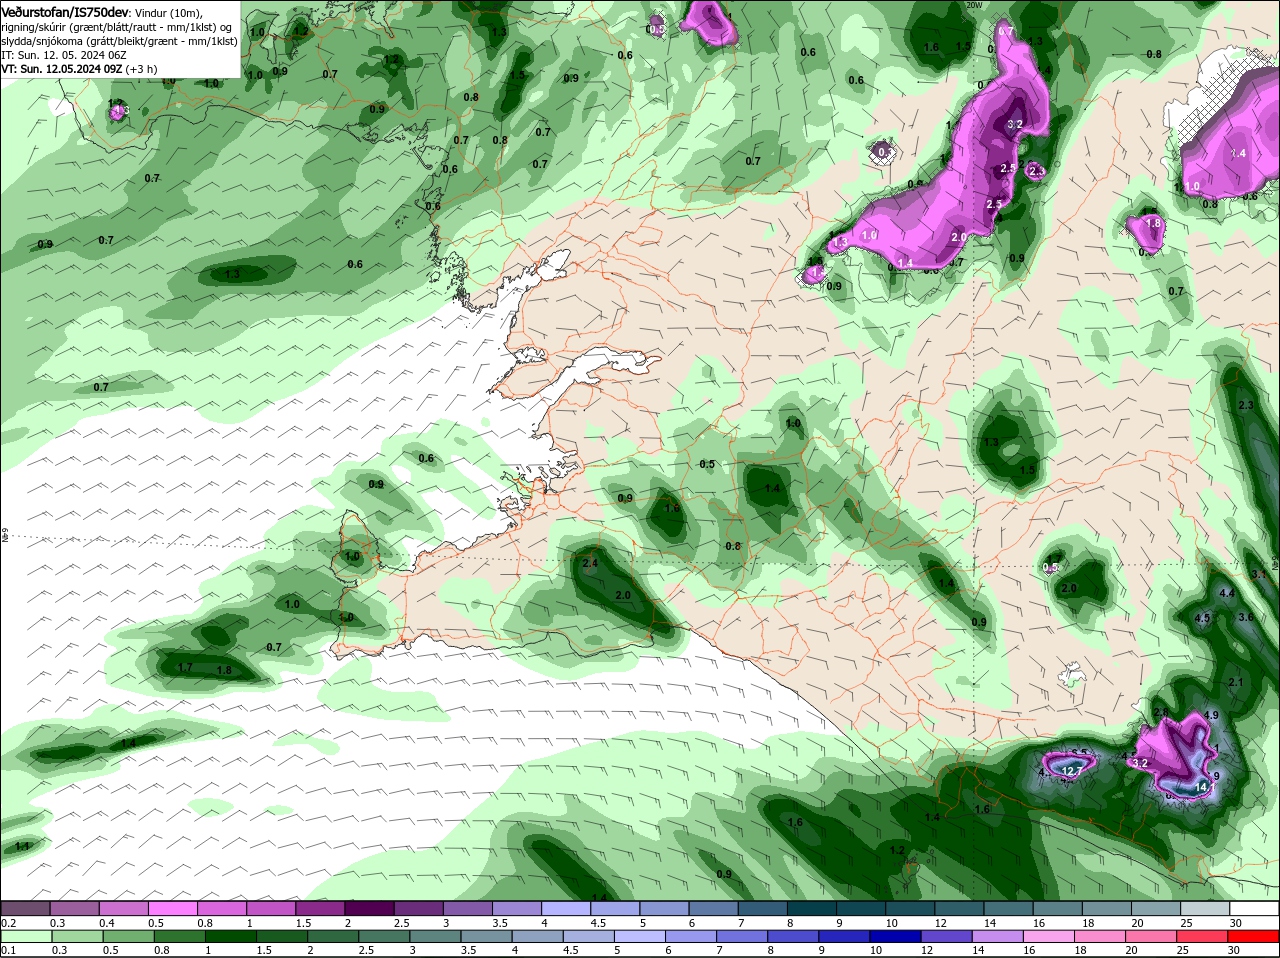Viewport: 1280px width, 958px height.
Task: Click the 2.4 rainfall value on the map
Action: pos(589,564)
